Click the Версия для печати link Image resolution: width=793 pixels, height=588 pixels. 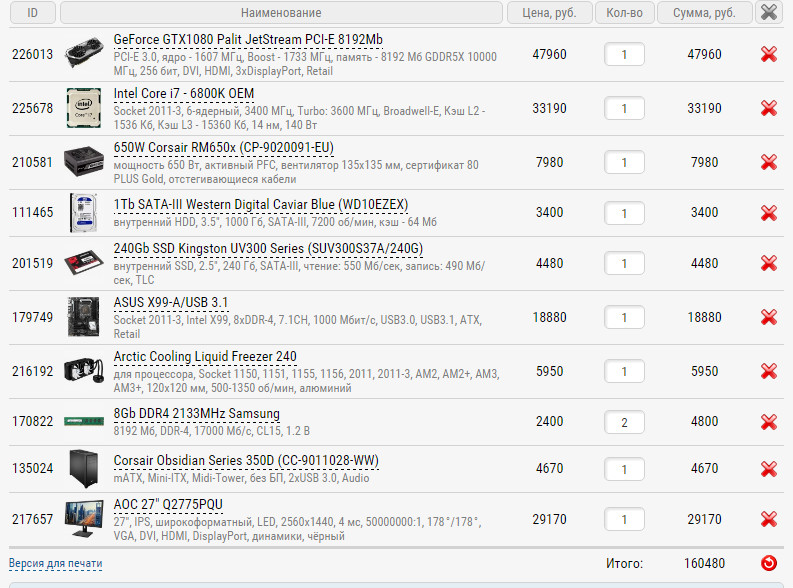tap(56, 563)
